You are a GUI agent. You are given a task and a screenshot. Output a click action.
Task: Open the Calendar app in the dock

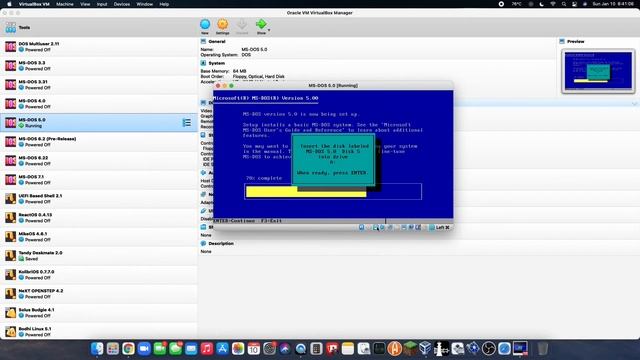(x=254, y=349)
